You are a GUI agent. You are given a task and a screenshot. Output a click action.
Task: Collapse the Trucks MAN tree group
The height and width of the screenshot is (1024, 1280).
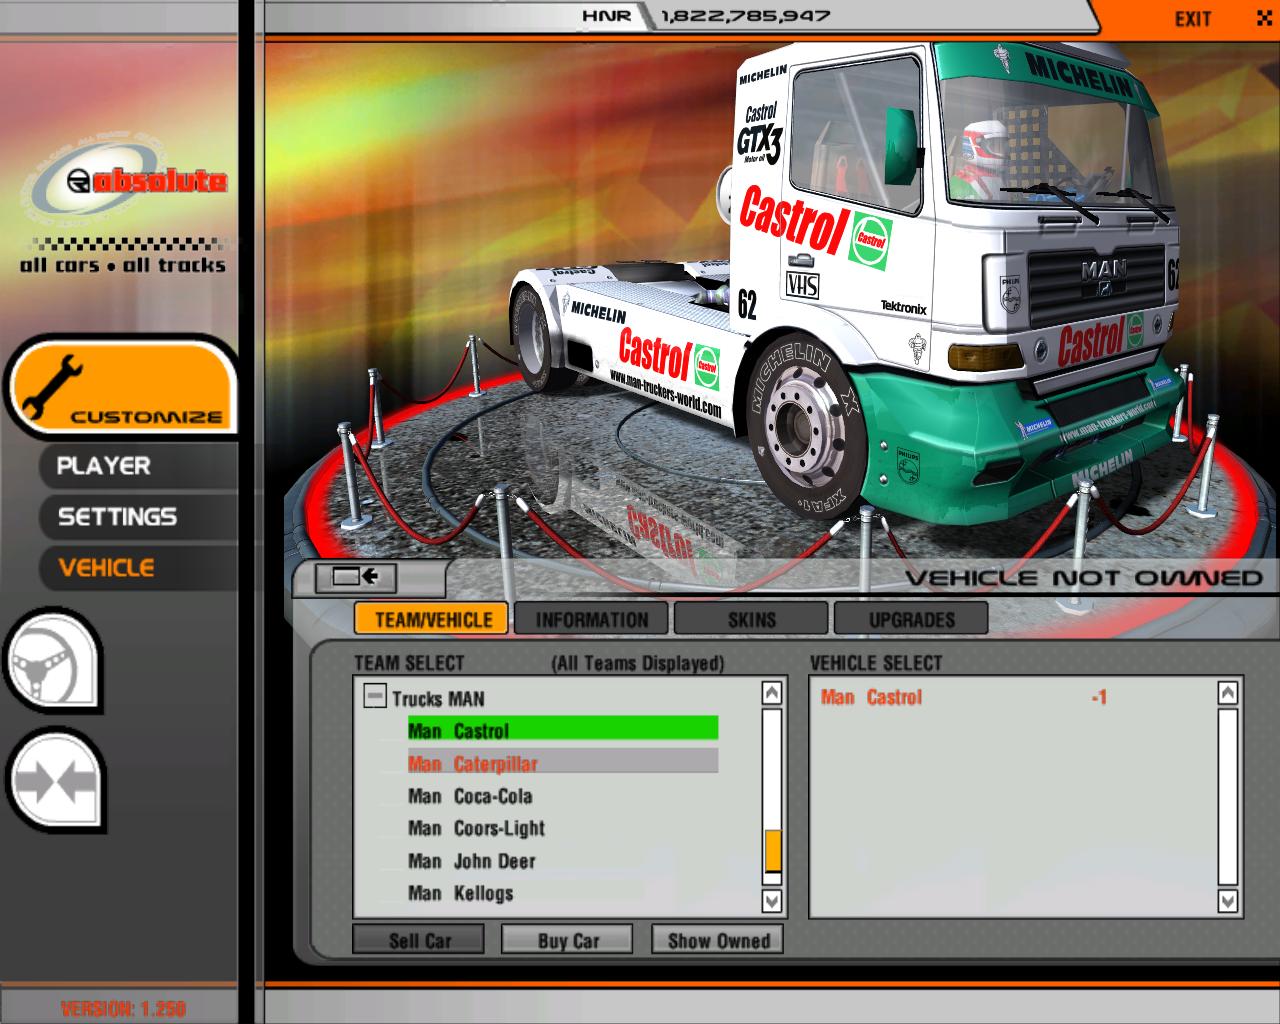point(375,697)
